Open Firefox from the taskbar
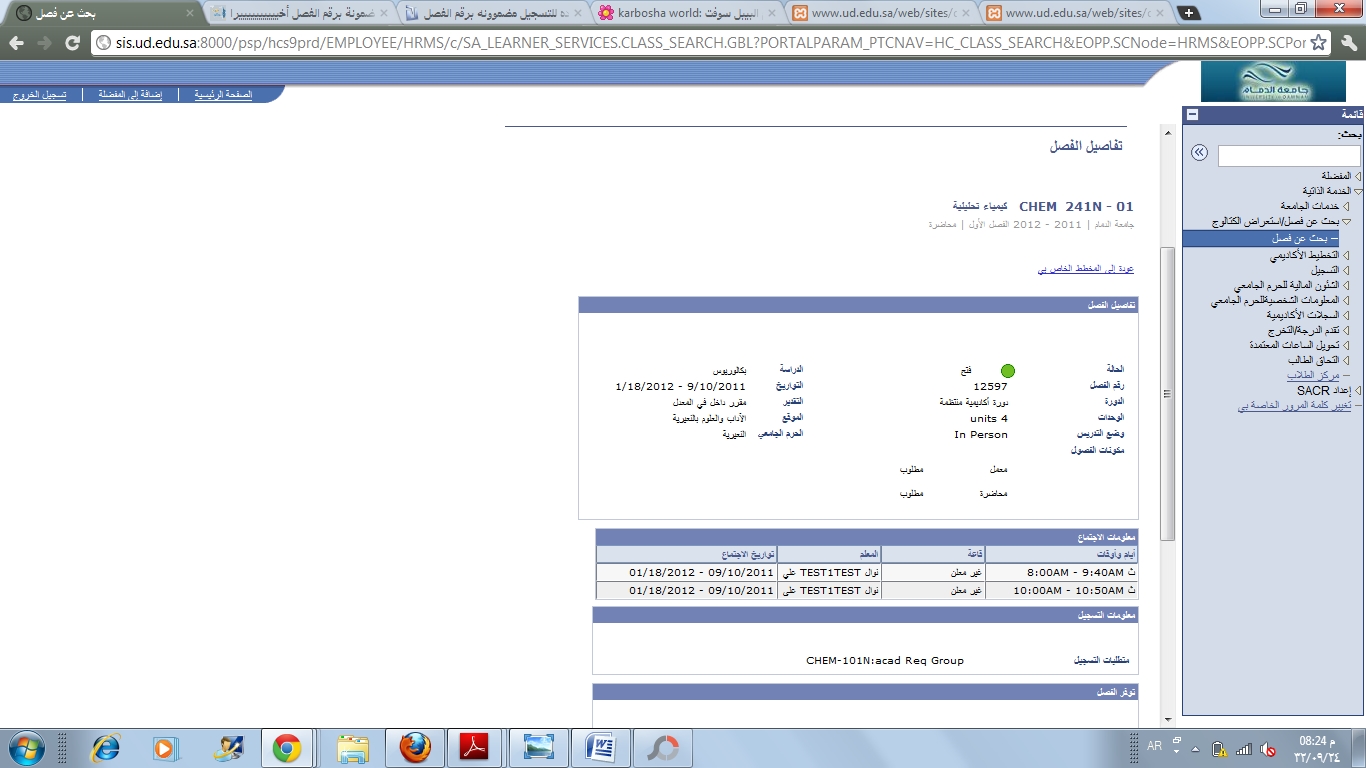 click(414, 747)
